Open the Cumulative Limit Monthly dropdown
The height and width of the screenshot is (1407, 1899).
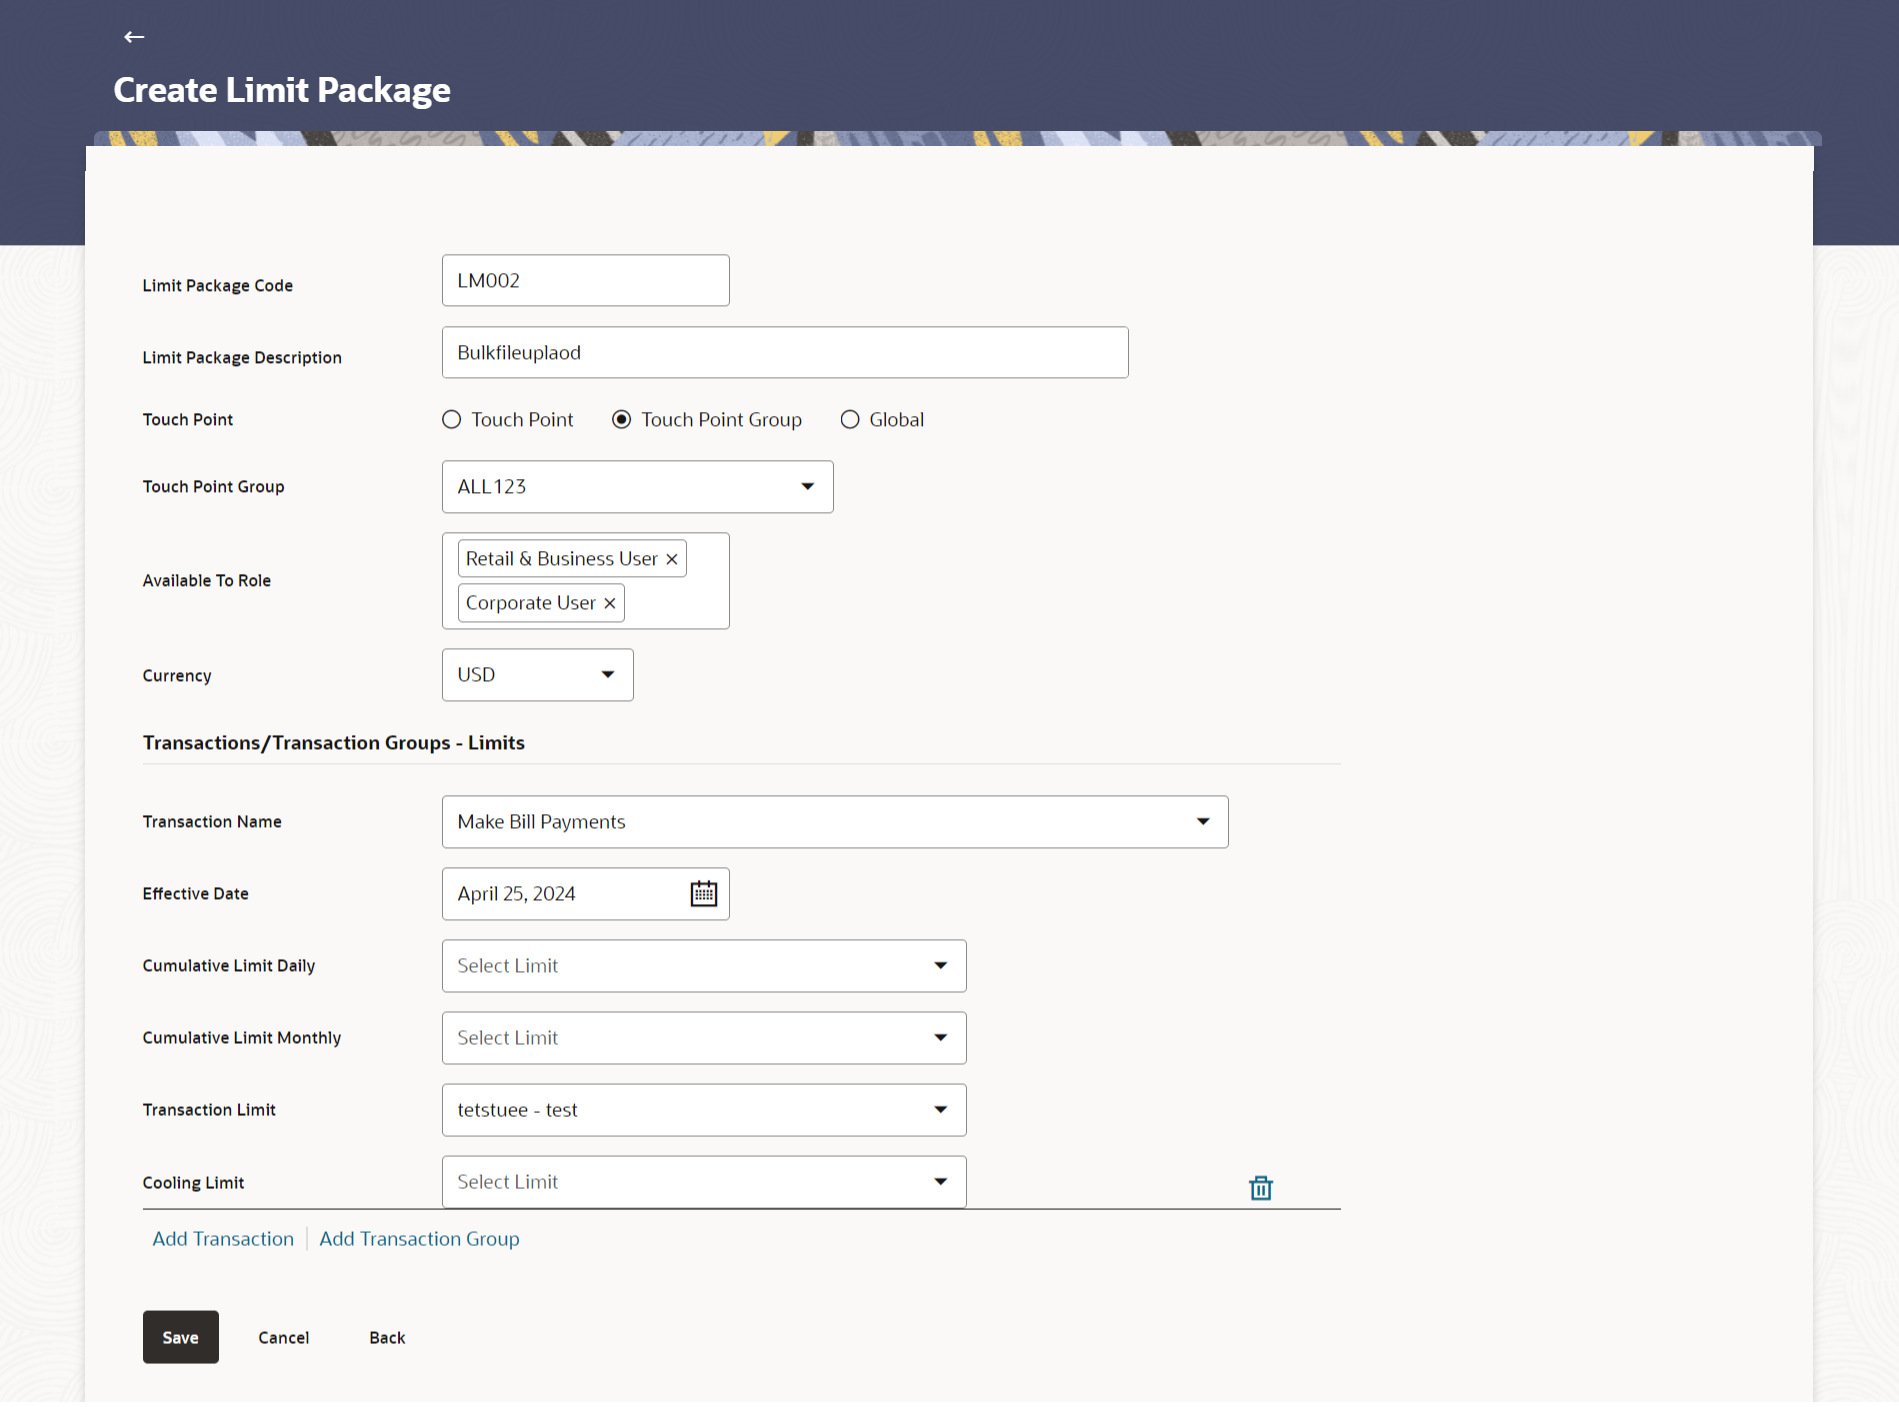(704, 1038)
